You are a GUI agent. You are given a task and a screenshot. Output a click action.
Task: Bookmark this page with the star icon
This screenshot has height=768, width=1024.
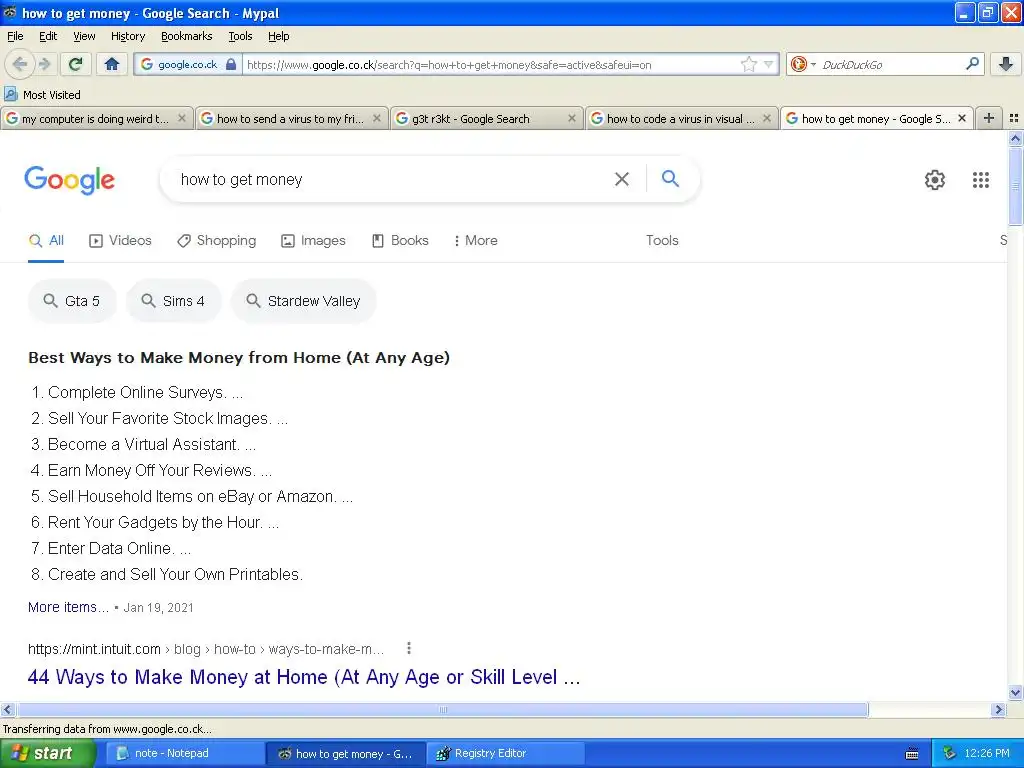(x=748, y=64)
